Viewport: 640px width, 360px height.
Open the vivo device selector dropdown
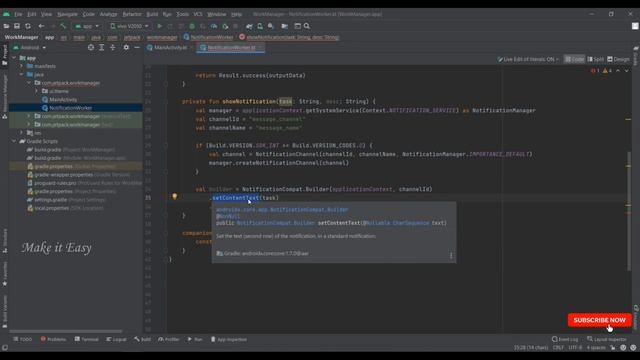[x=129, y=26]
